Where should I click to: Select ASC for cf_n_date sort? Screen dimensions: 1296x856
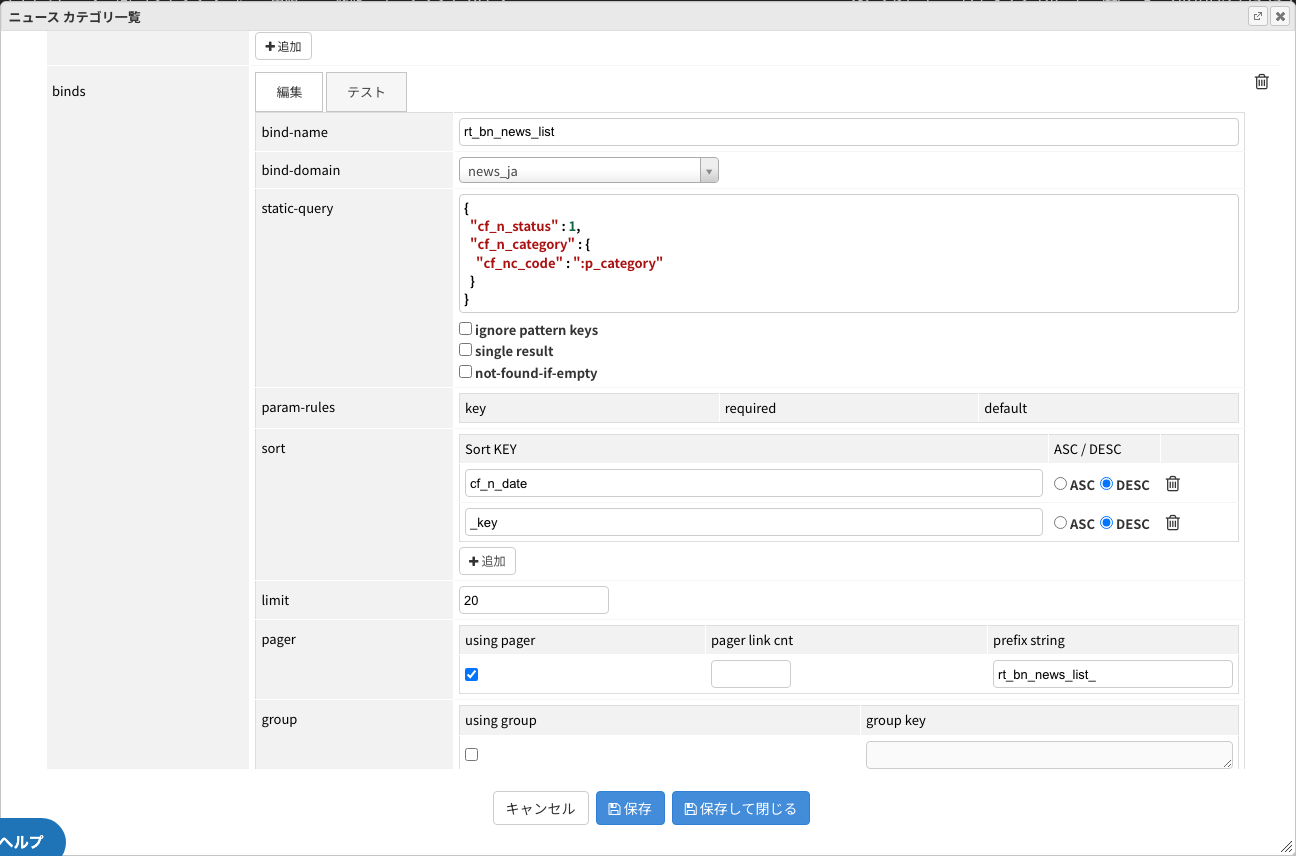point(1060,484)
